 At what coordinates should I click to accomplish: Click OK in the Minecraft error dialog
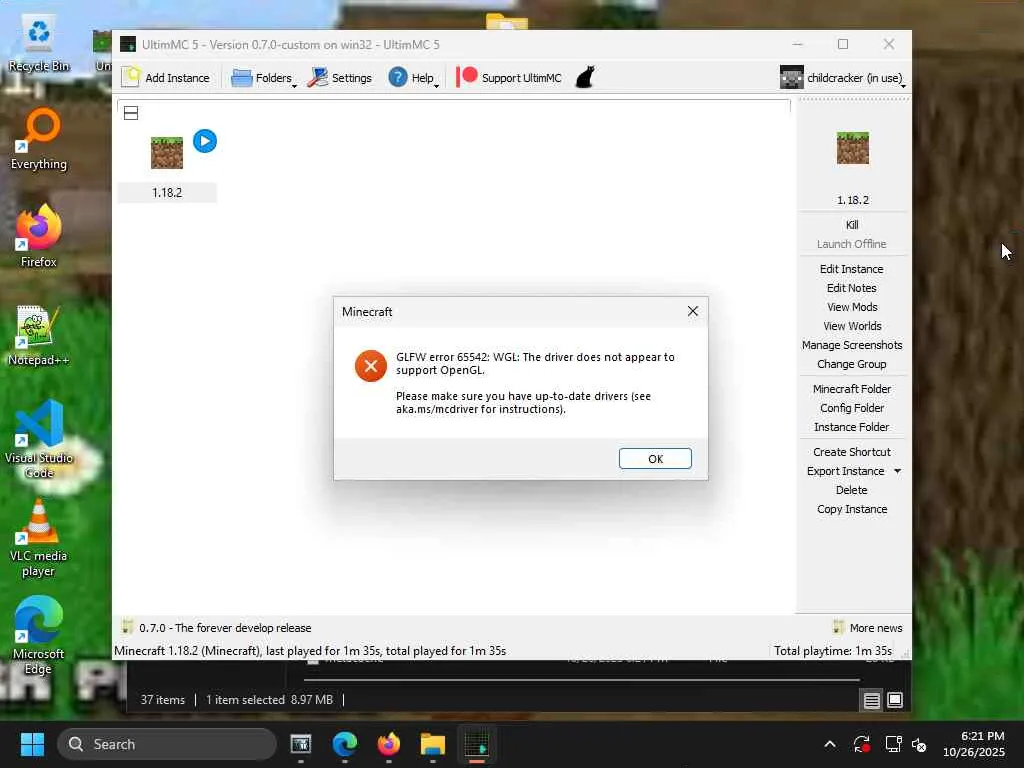coord(655,458)
